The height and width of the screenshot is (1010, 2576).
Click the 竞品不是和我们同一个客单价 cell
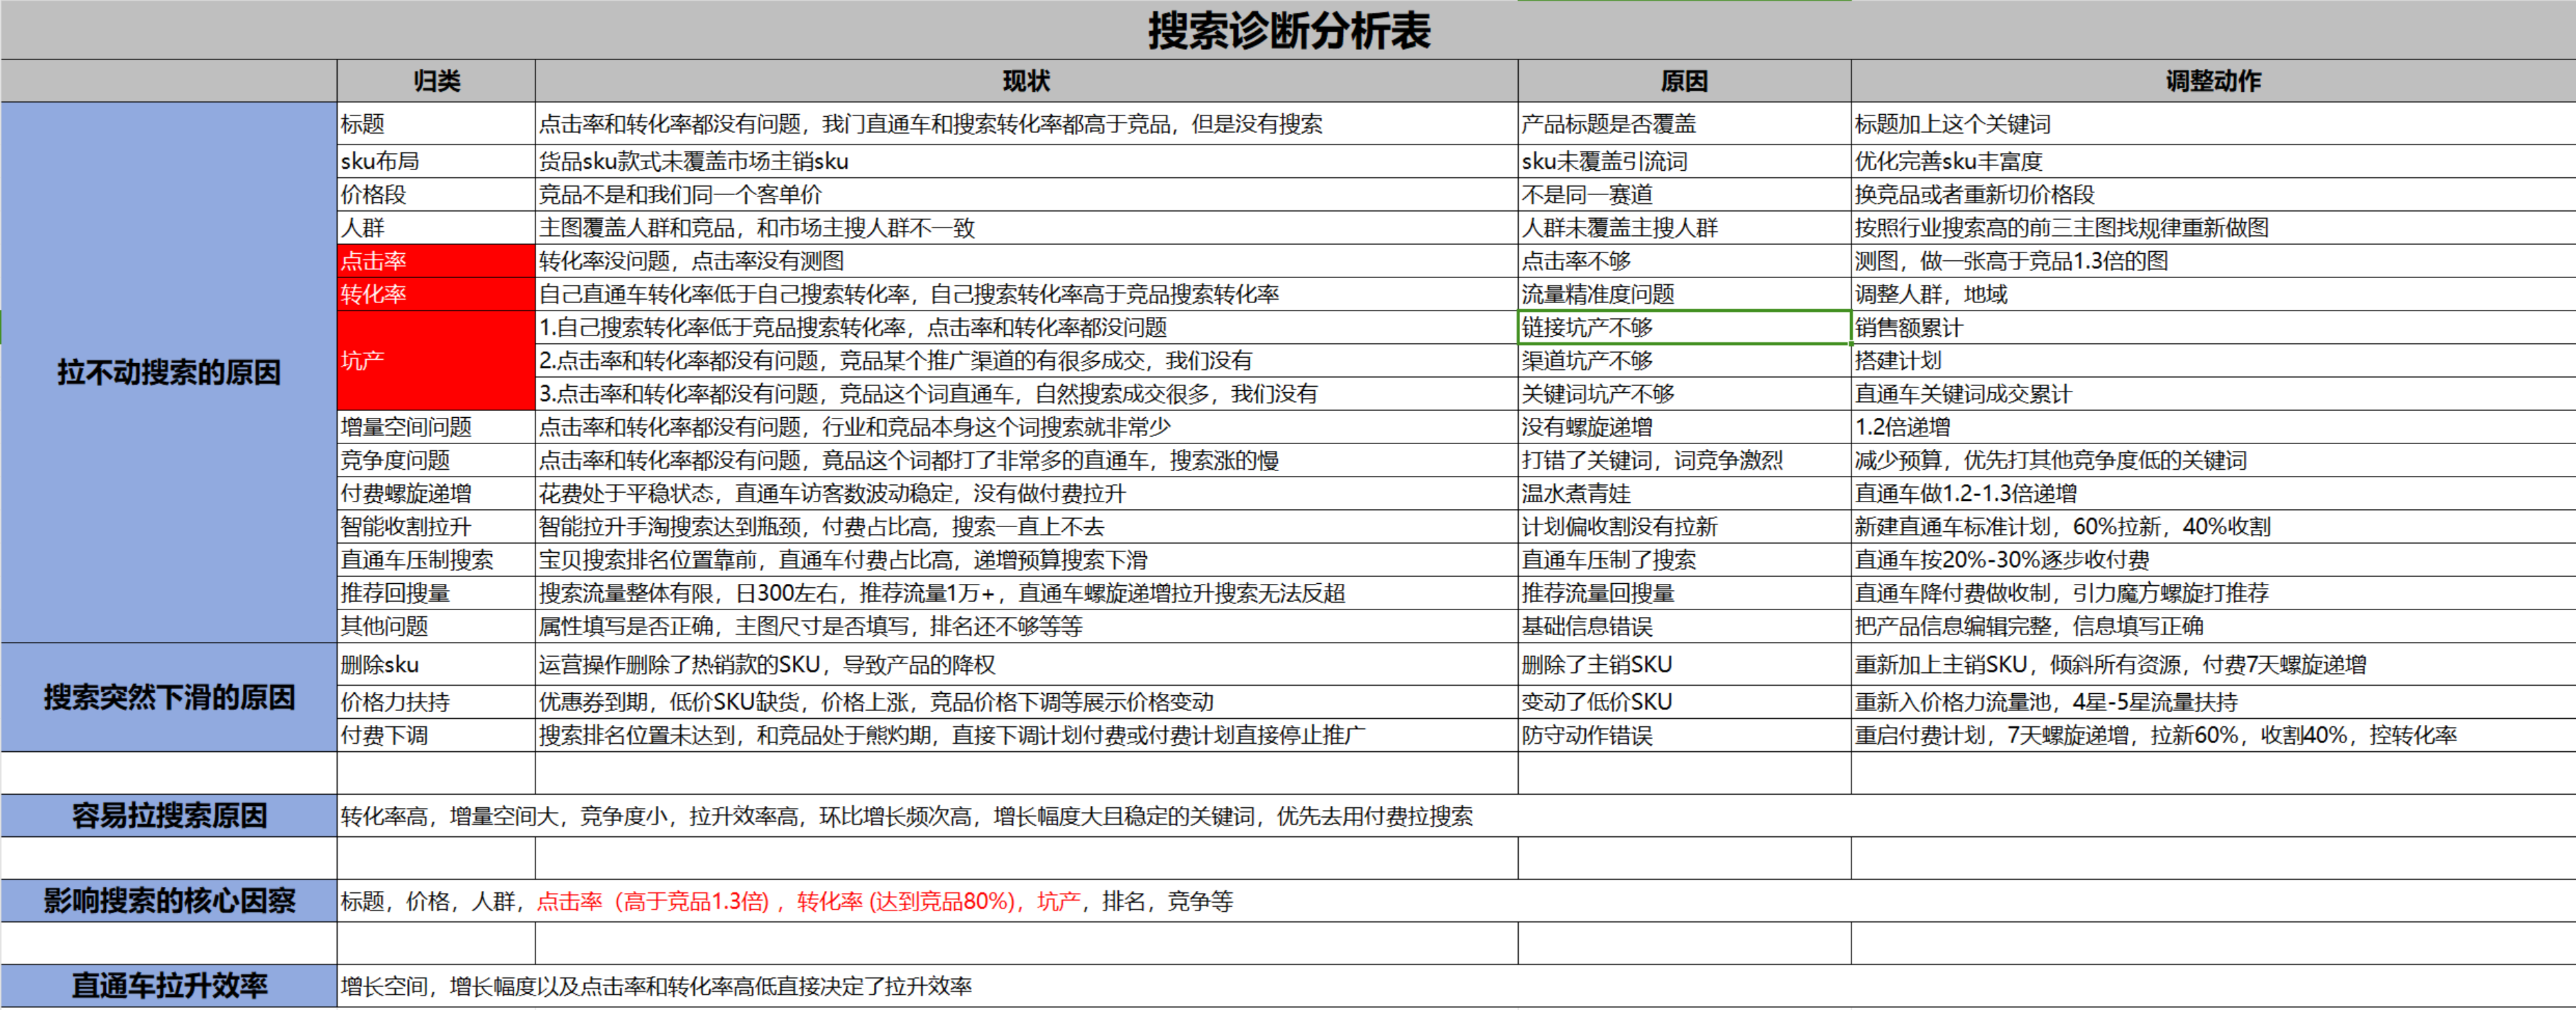1026,194
